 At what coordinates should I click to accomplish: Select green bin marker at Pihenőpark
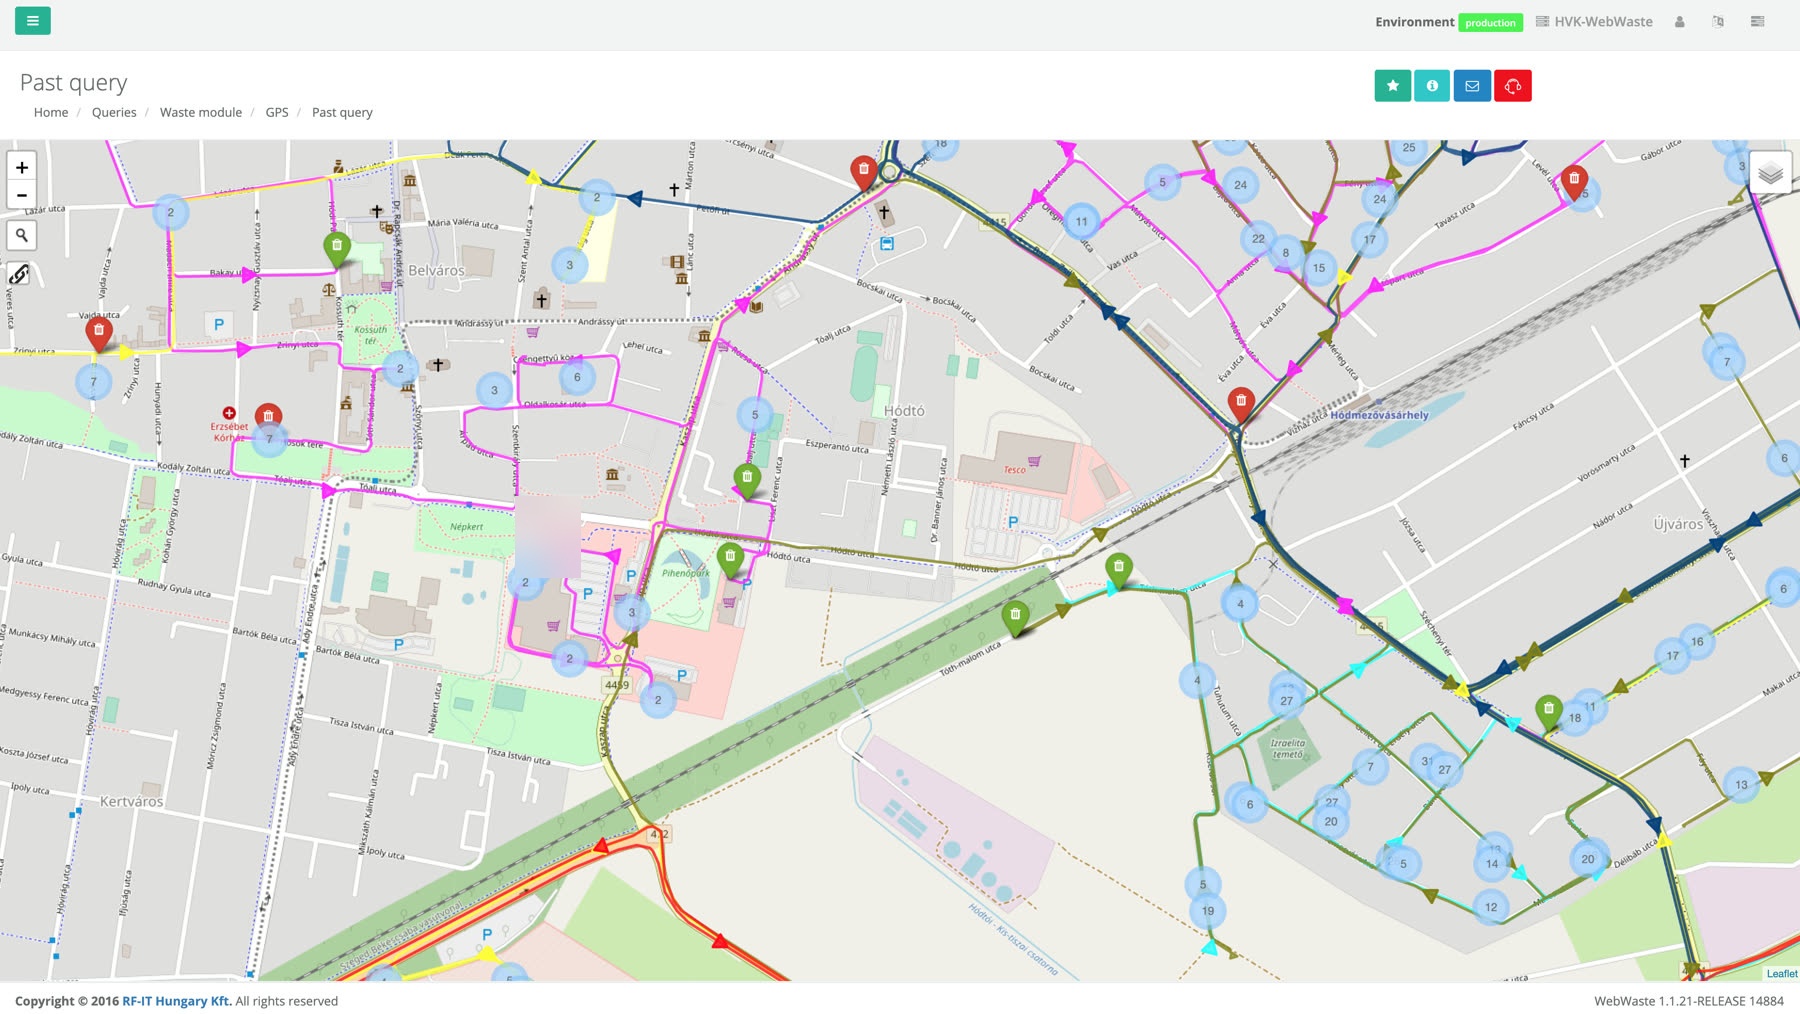(730, 560)
